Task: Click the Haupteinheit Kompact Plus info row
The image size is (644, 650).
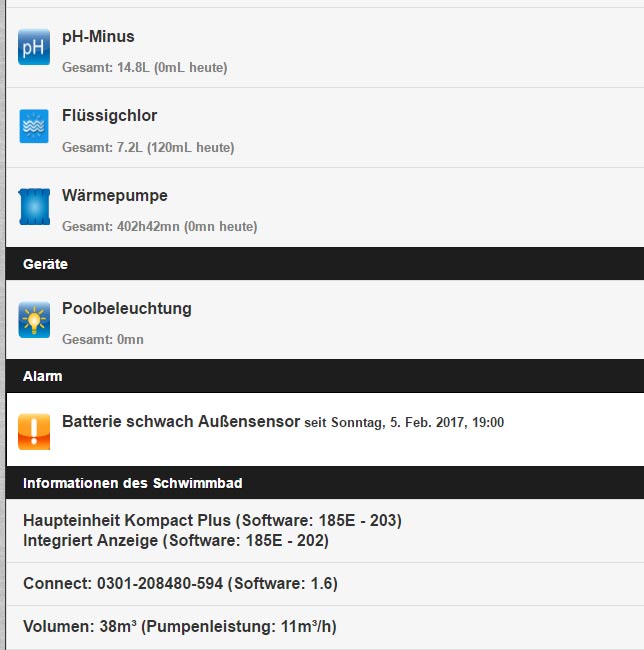Action: pyautogui.click(x=325, y=531)
